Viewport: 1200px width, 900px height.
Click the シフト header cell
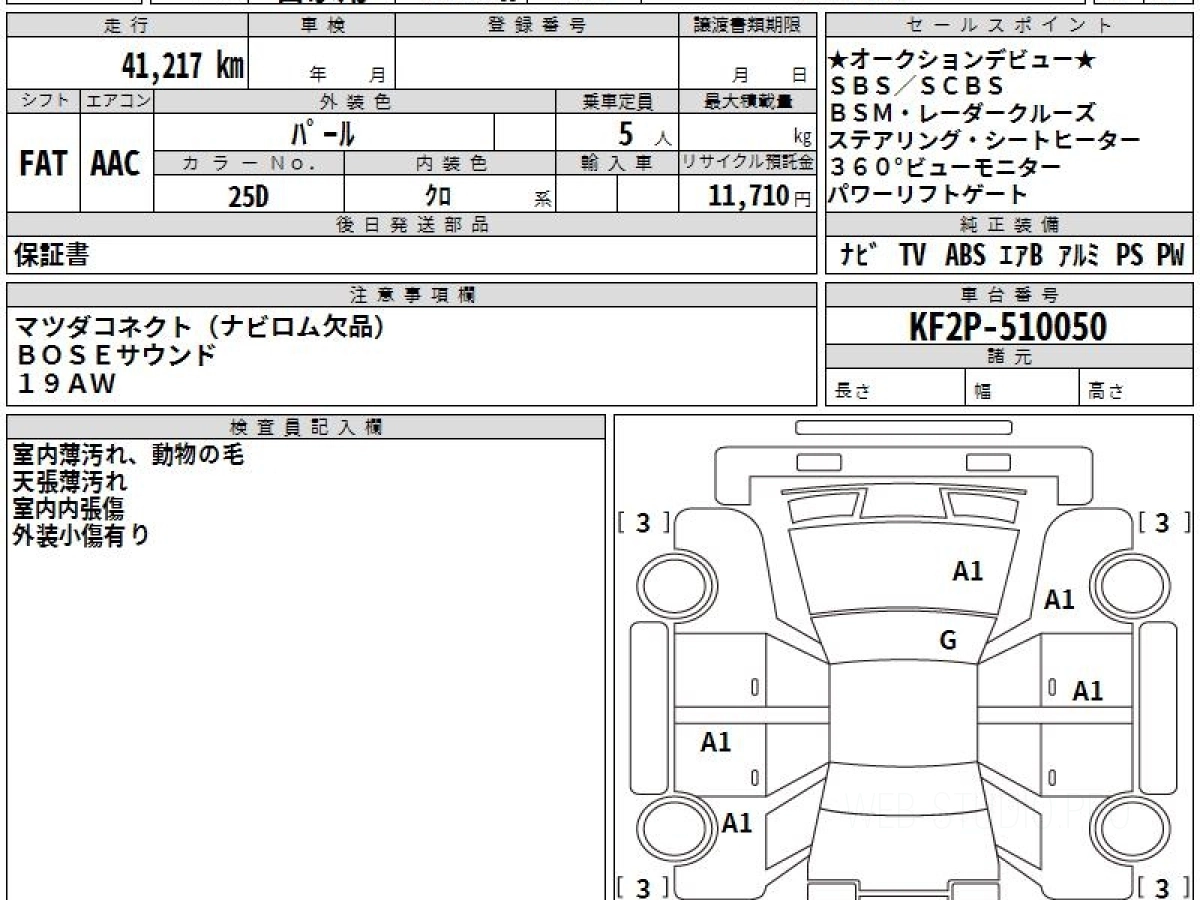point(43,101)
